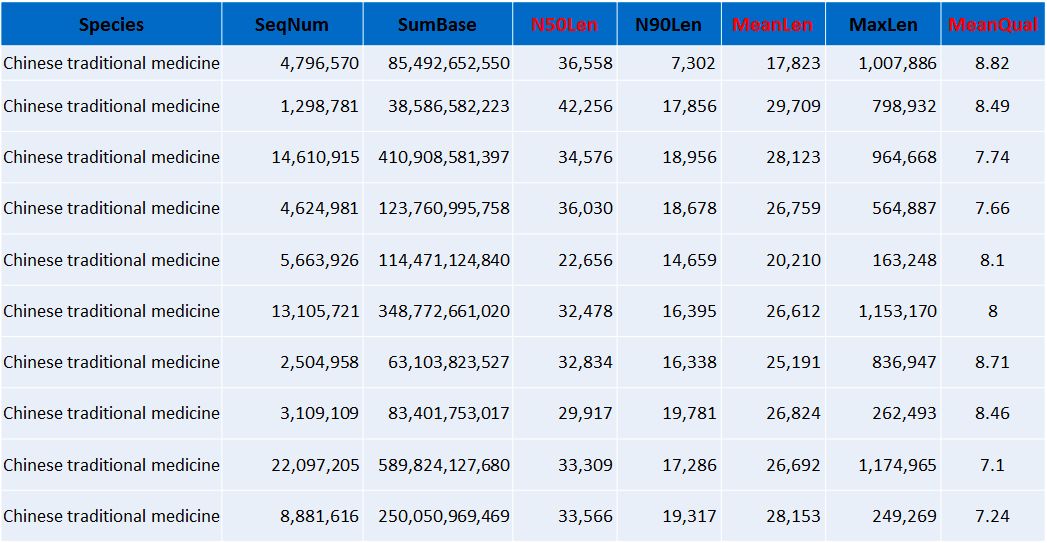Click the MeanQual cell 8.71

[x=992, y=362]
